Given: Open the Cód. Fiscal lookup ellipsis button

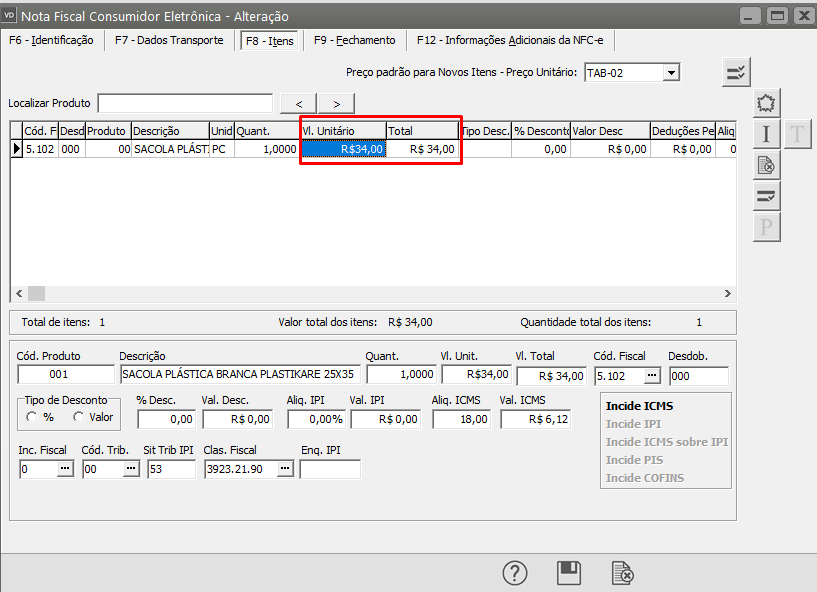Looking at the screenshot, I should (x=652, y=376).
